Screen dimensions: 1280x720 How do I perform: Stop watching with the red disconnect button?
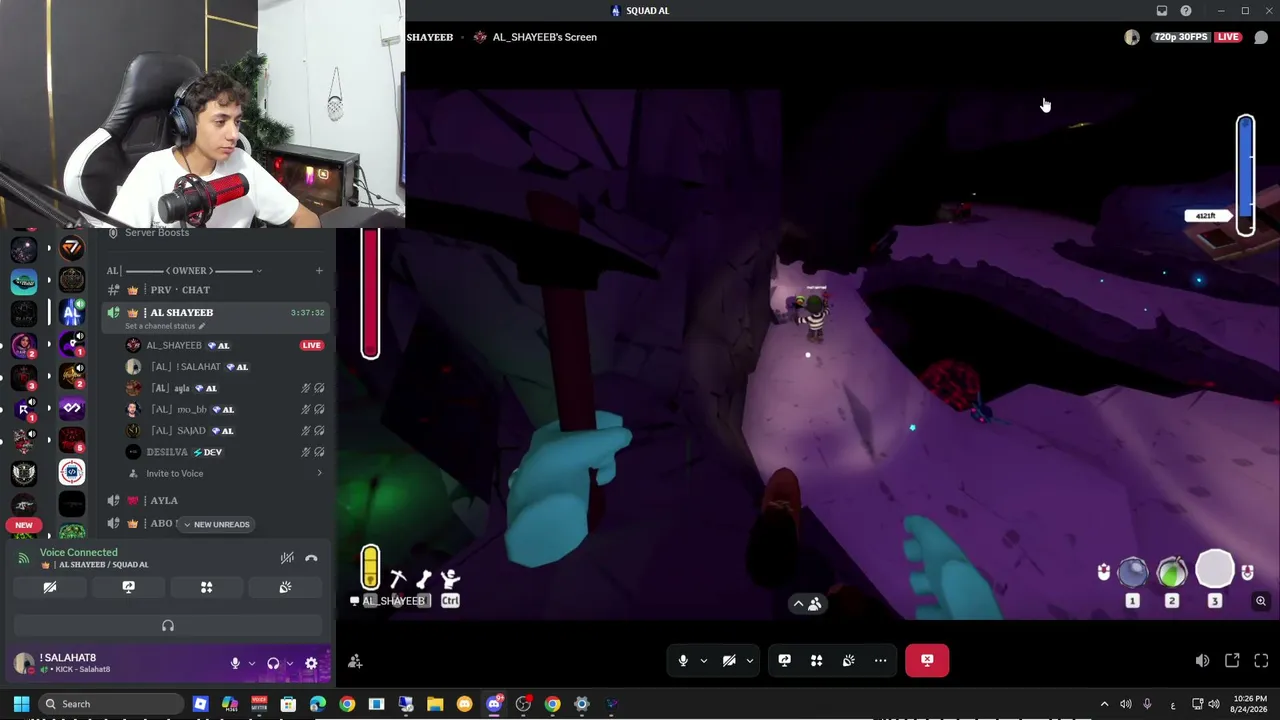tap(927, 660)
